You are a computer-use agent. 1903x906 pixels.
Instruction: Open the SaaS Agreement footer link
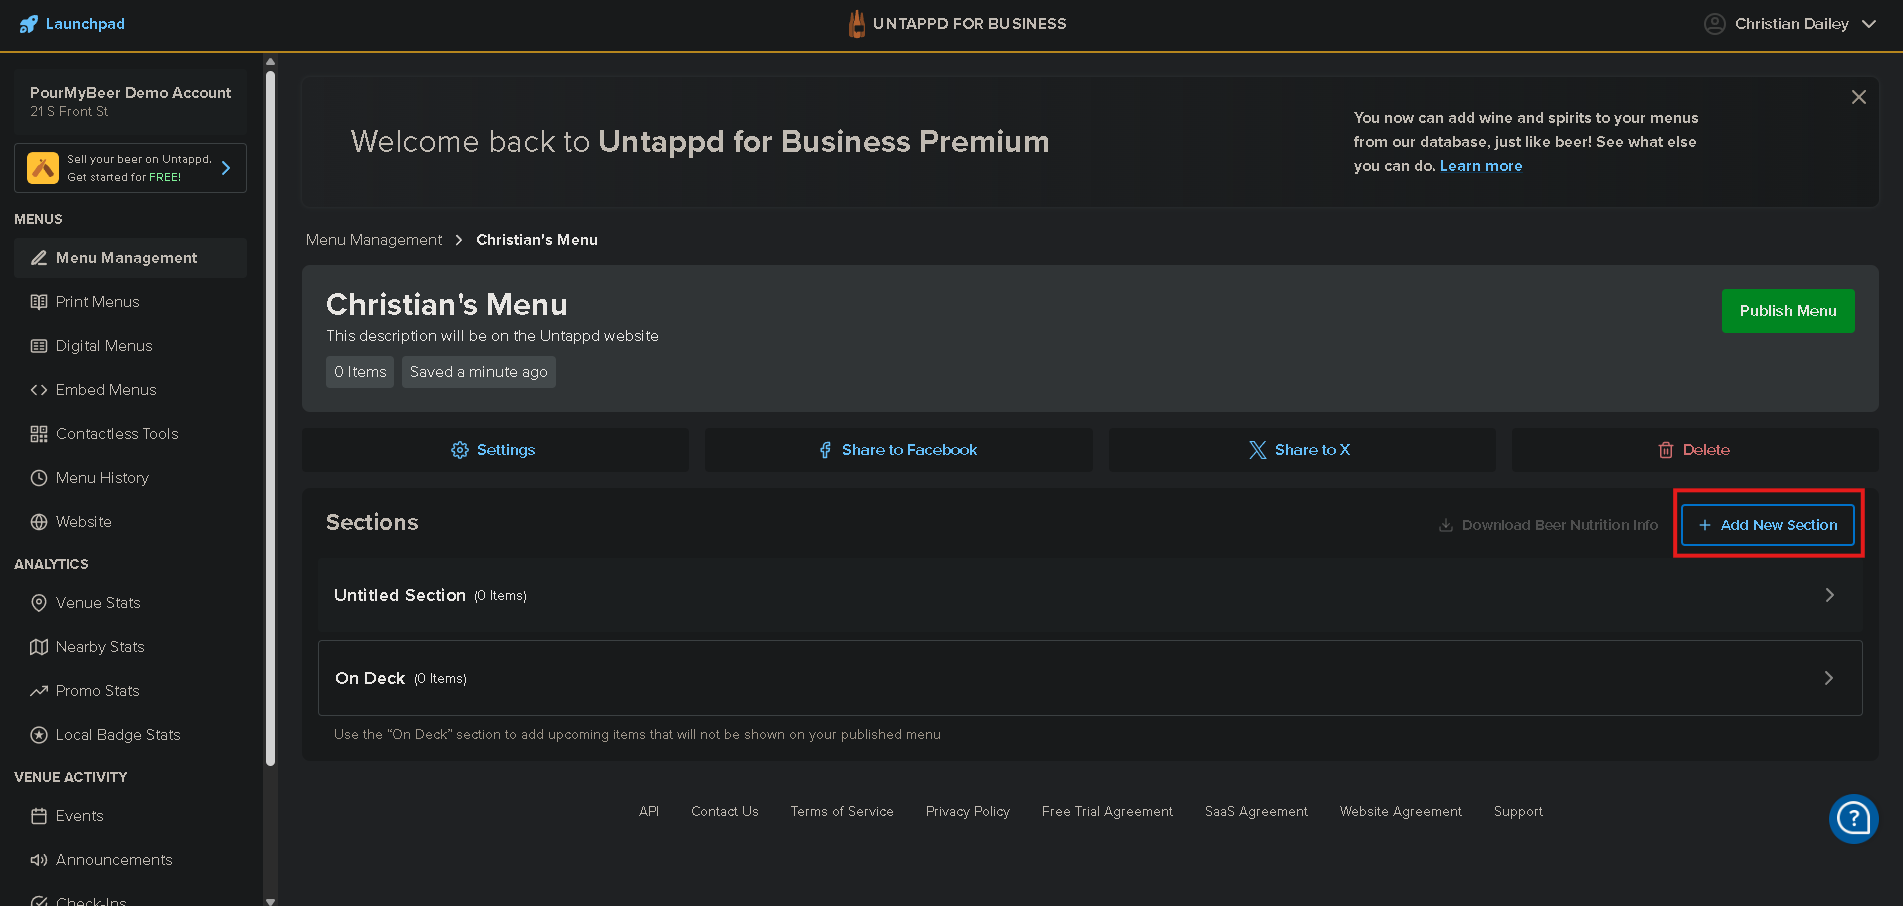[x=1256, y=812]
